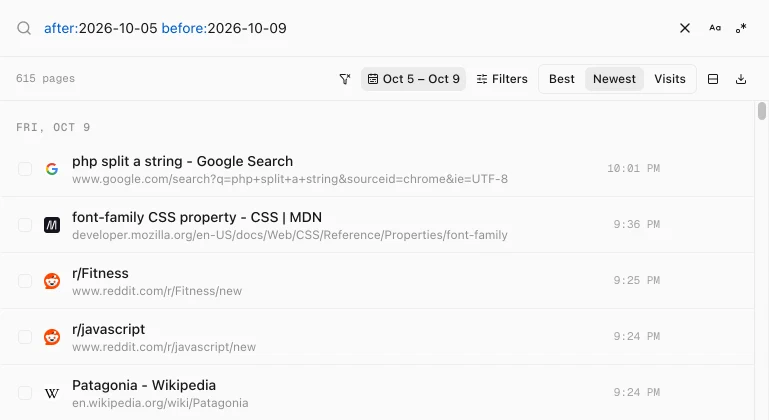Click the Wikipedia favicon
Viewport: 769px width, 420px height.
coord(52,393)
